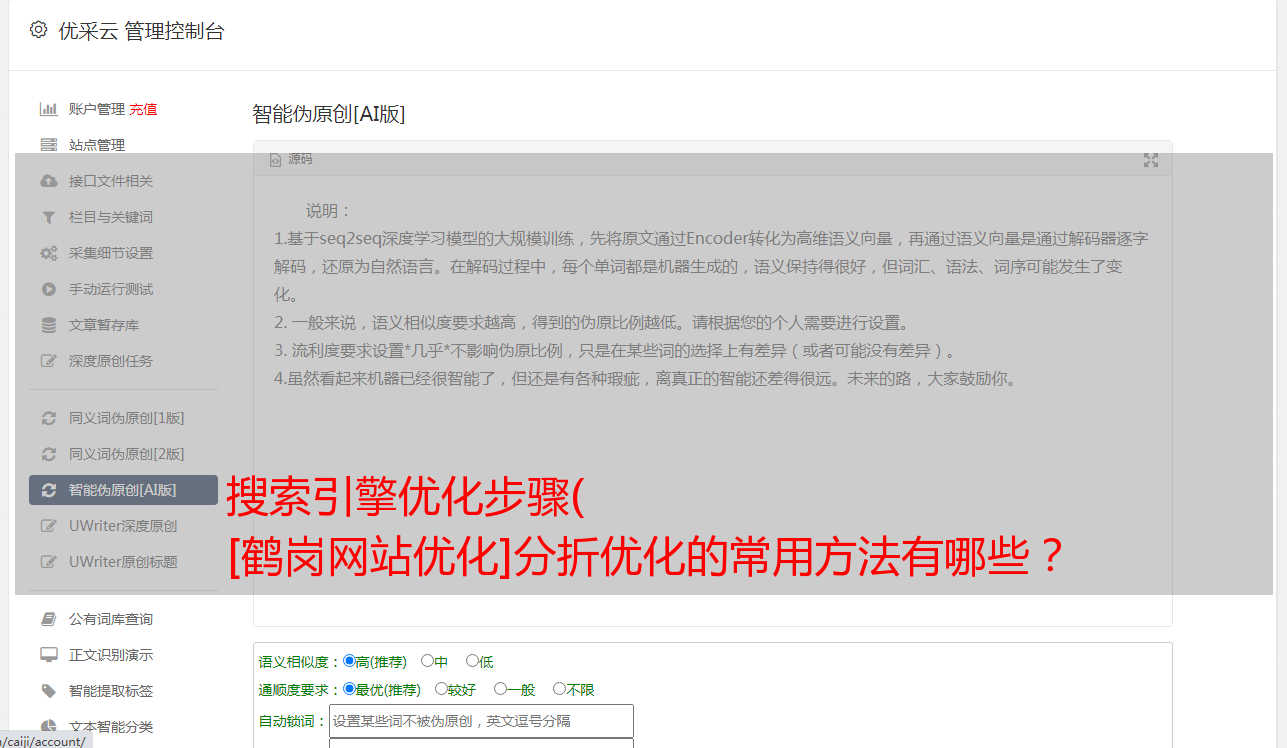Click the 采集细节设置 gears icon
Screen dimensions: 1287x748
(x=48, y=253)
